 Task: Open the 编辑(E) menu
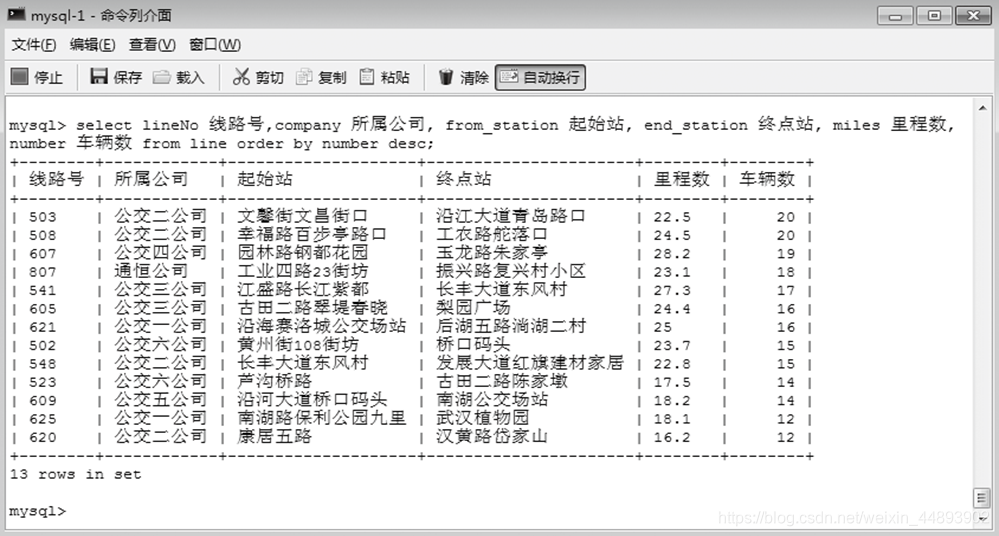pyautogui.click(x=92, y=45)
